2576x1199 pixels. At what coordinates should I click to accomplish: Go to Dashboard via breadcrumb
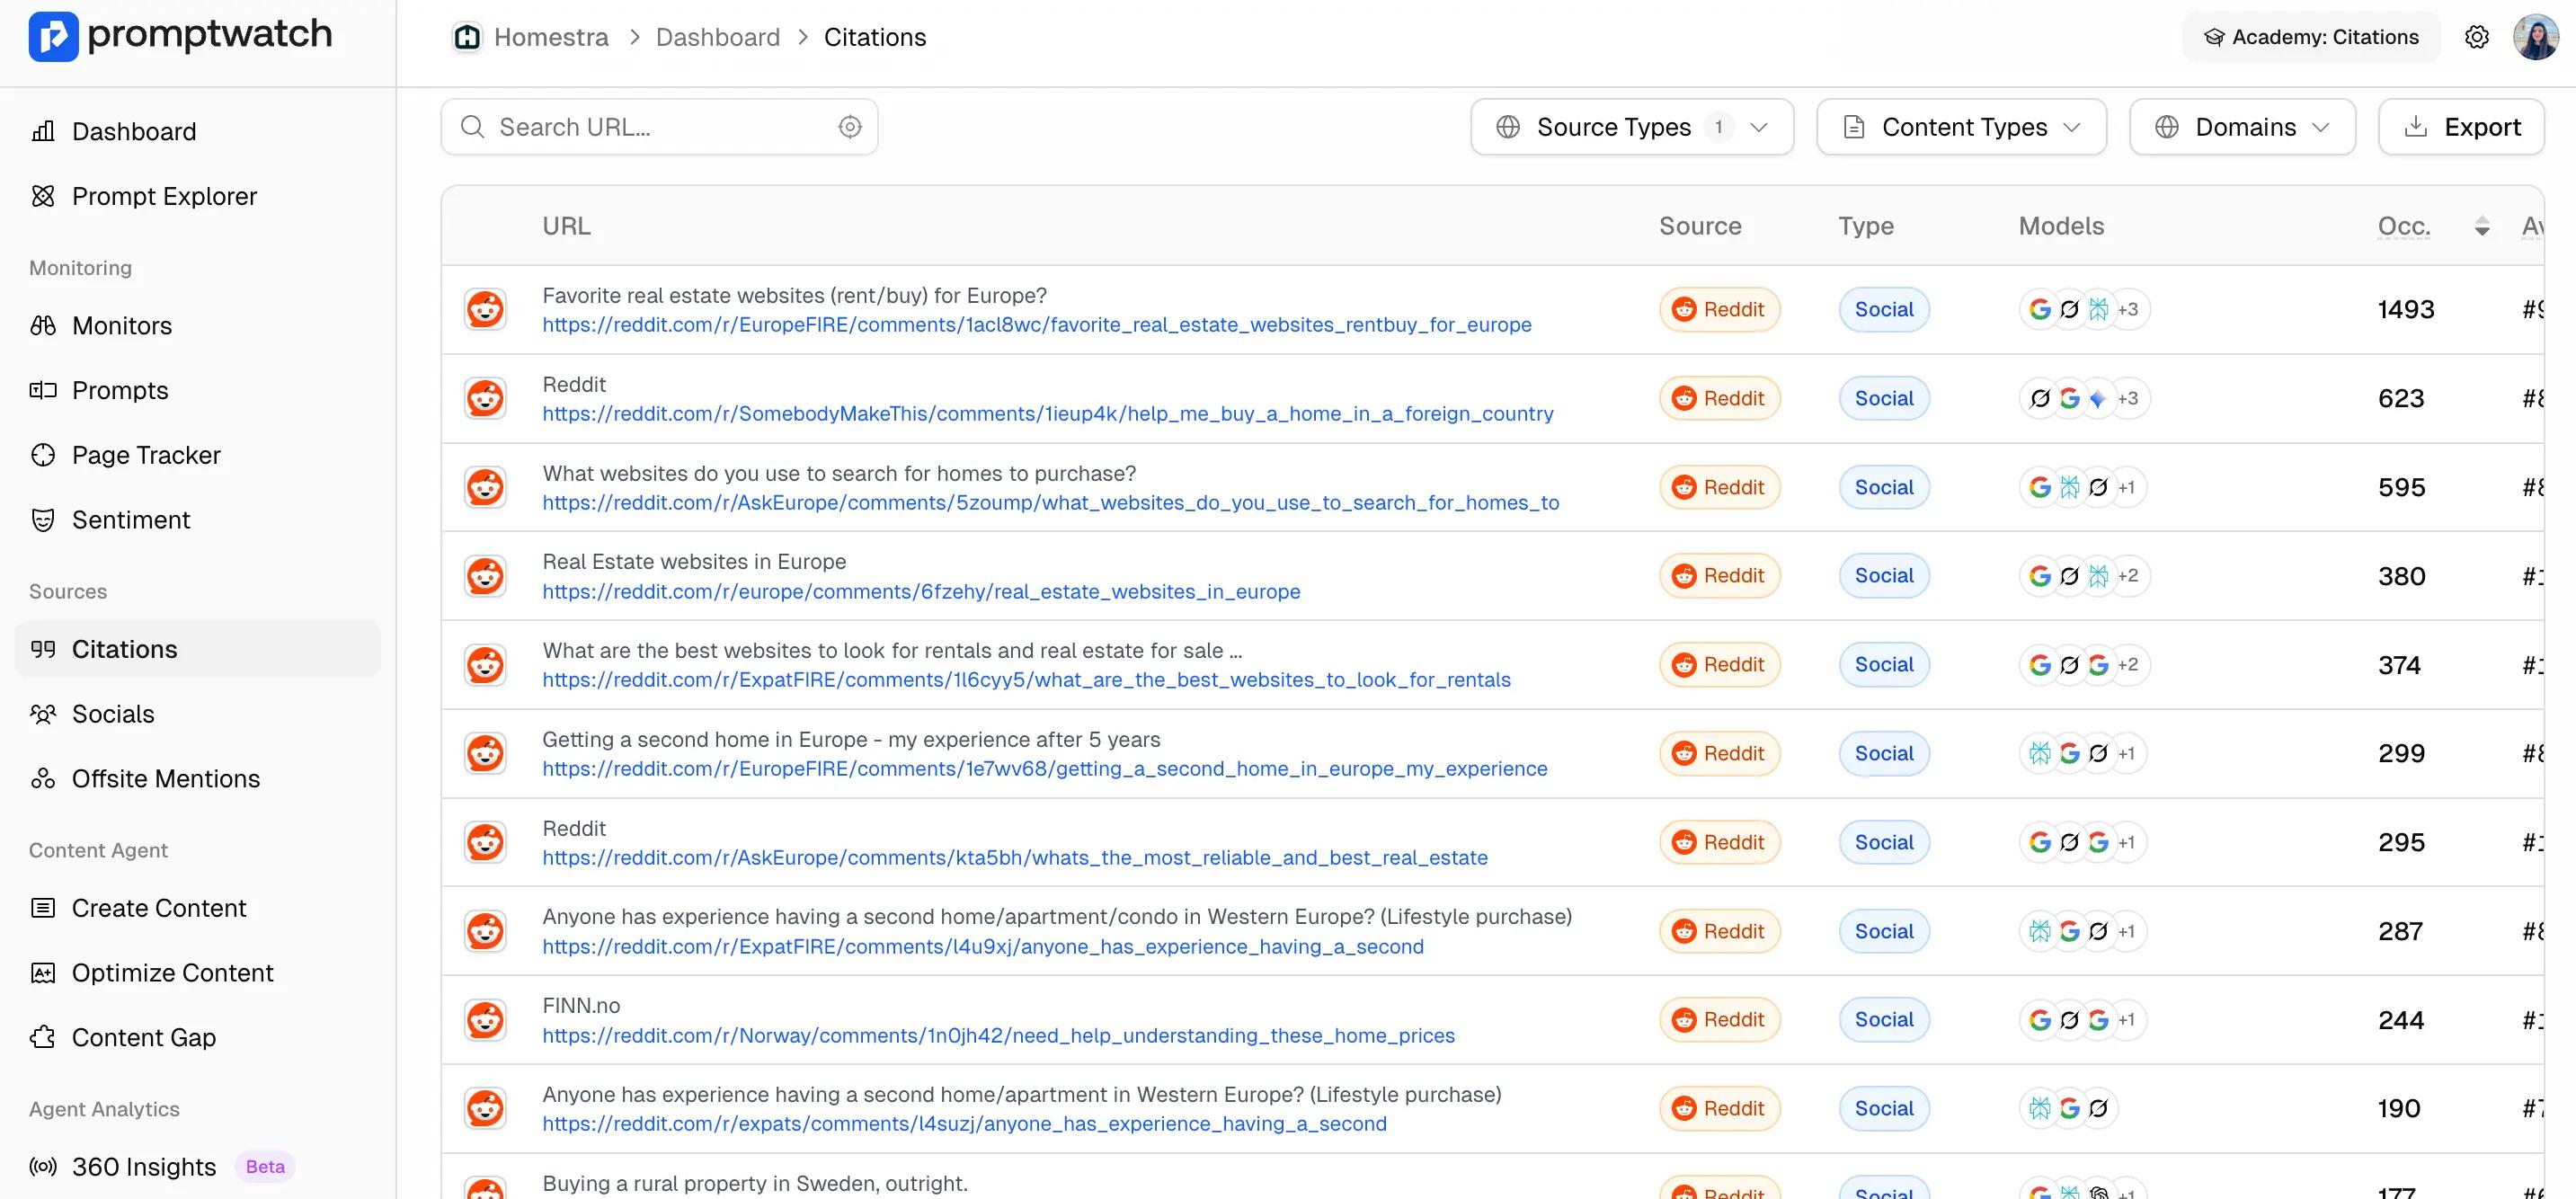pos(718,37)
